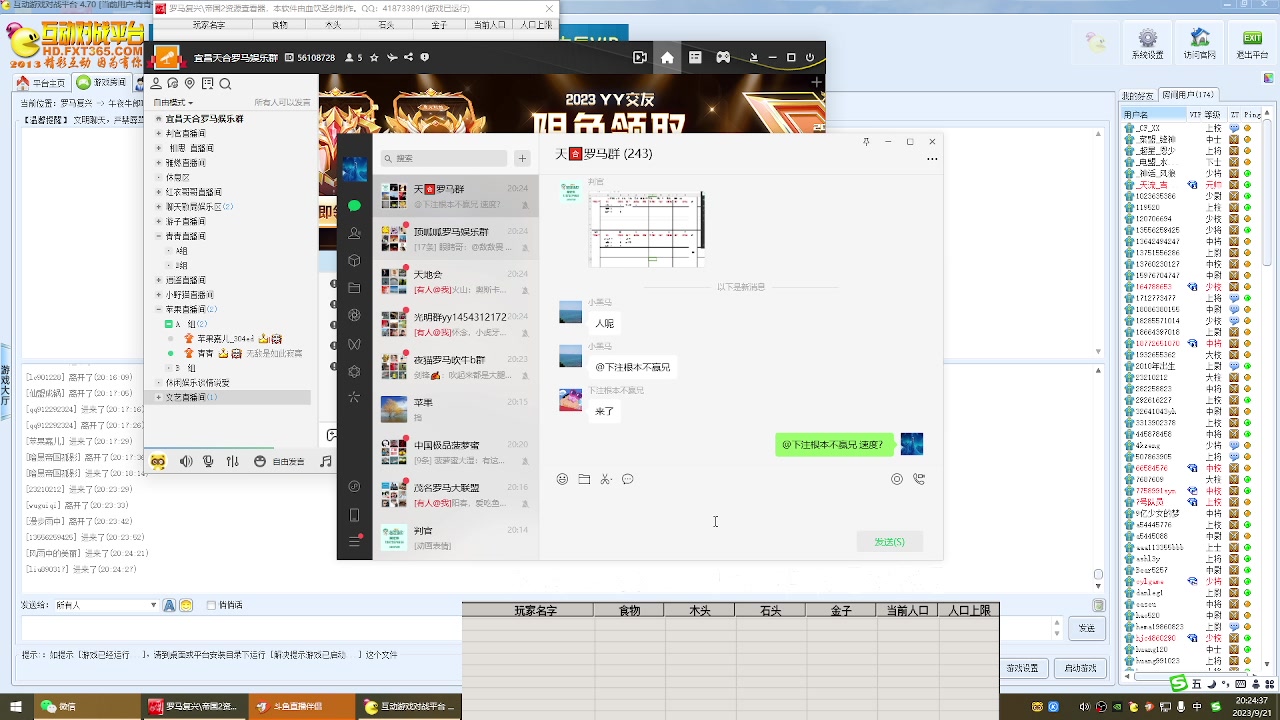1280x720 pixels.
Task: Open the 发送给 所有人 dropdown
Action: pos(106,605)
